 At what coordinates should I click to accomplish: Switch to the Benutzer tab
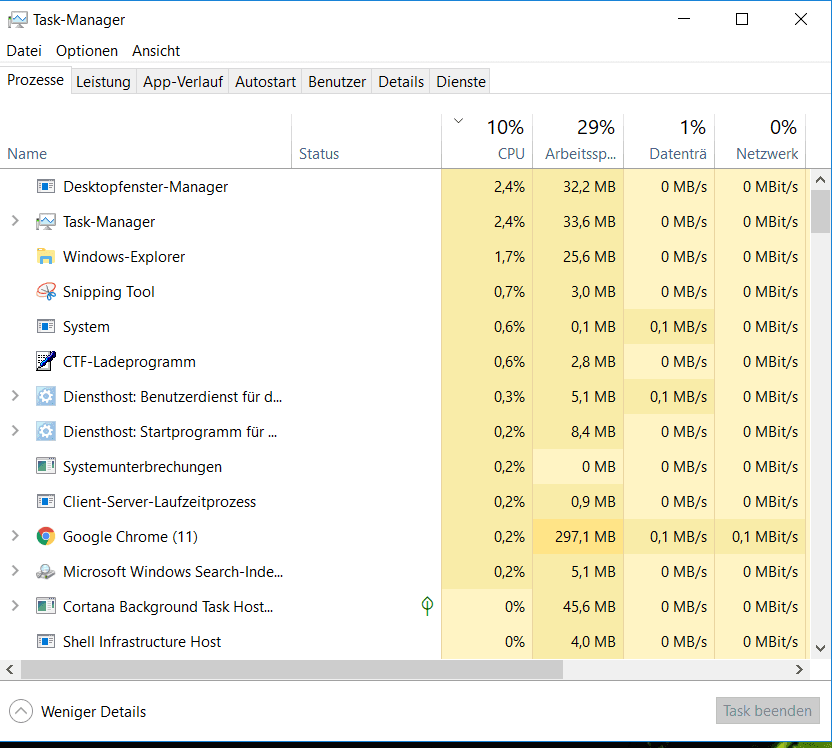click(337, 82)
